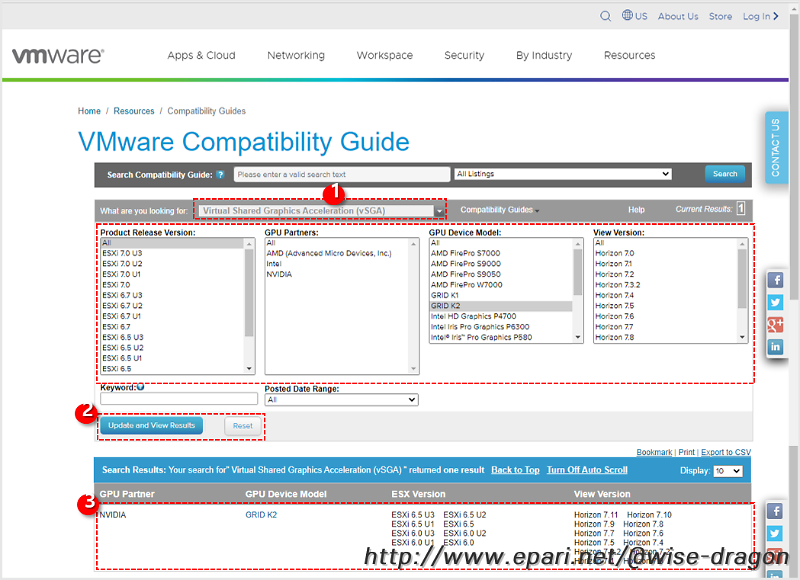The image size is (800, 580).
Task: Focus the compatibility guide search text field
Action: (342, 174)
